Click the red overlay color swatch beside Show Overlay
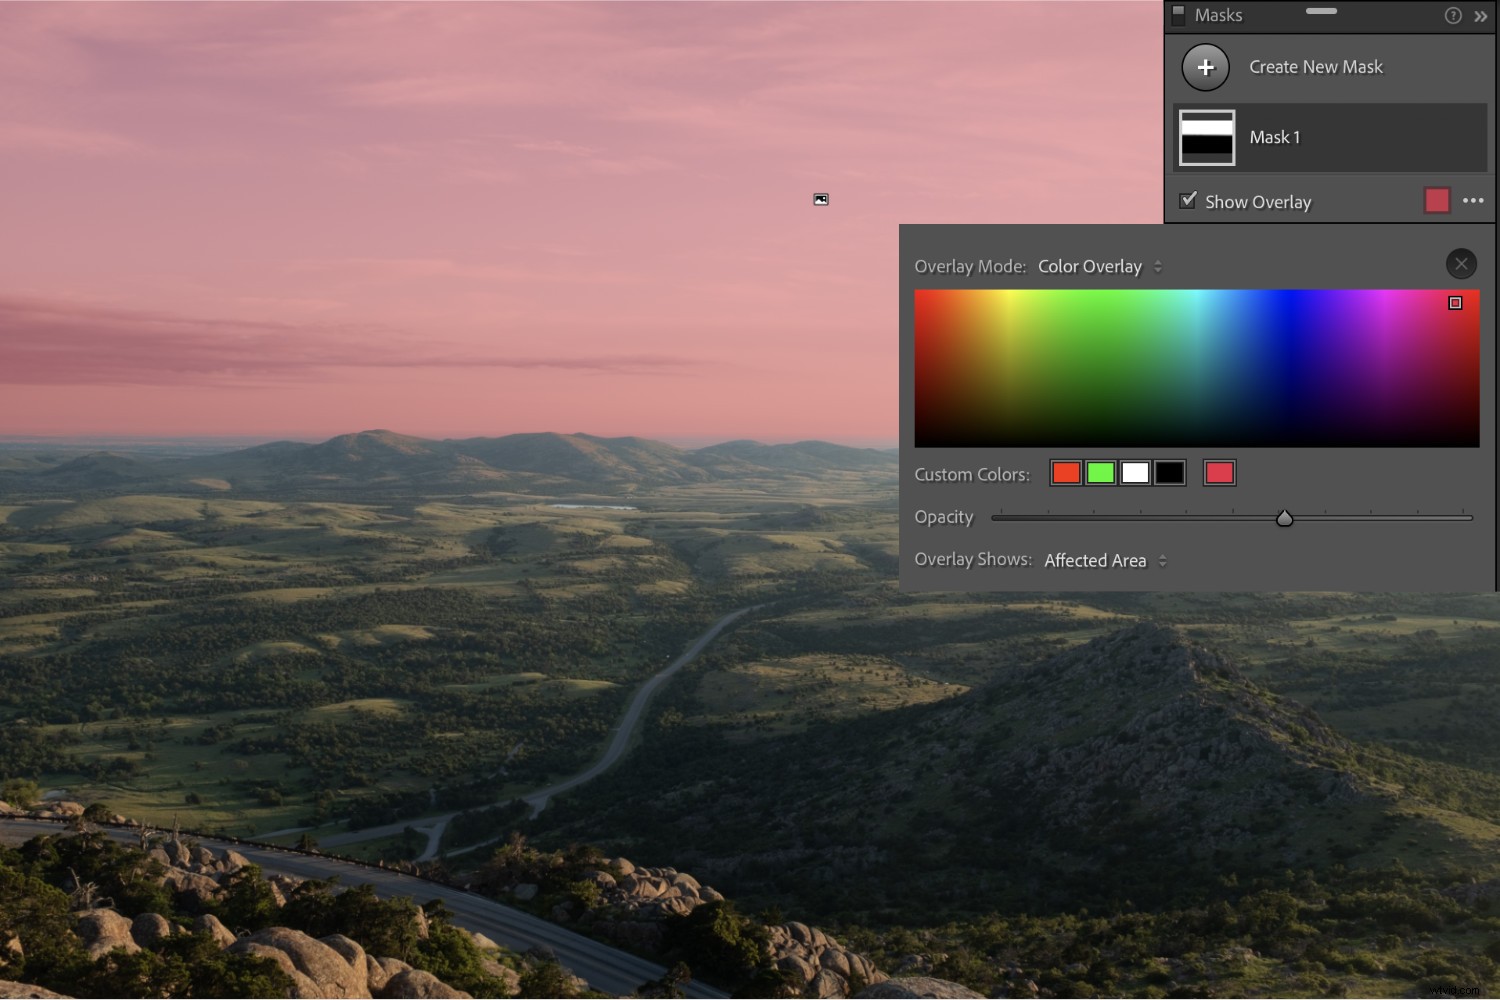The height and width of the screenshot is (1000, 1500). click(x=1437, y=200)
